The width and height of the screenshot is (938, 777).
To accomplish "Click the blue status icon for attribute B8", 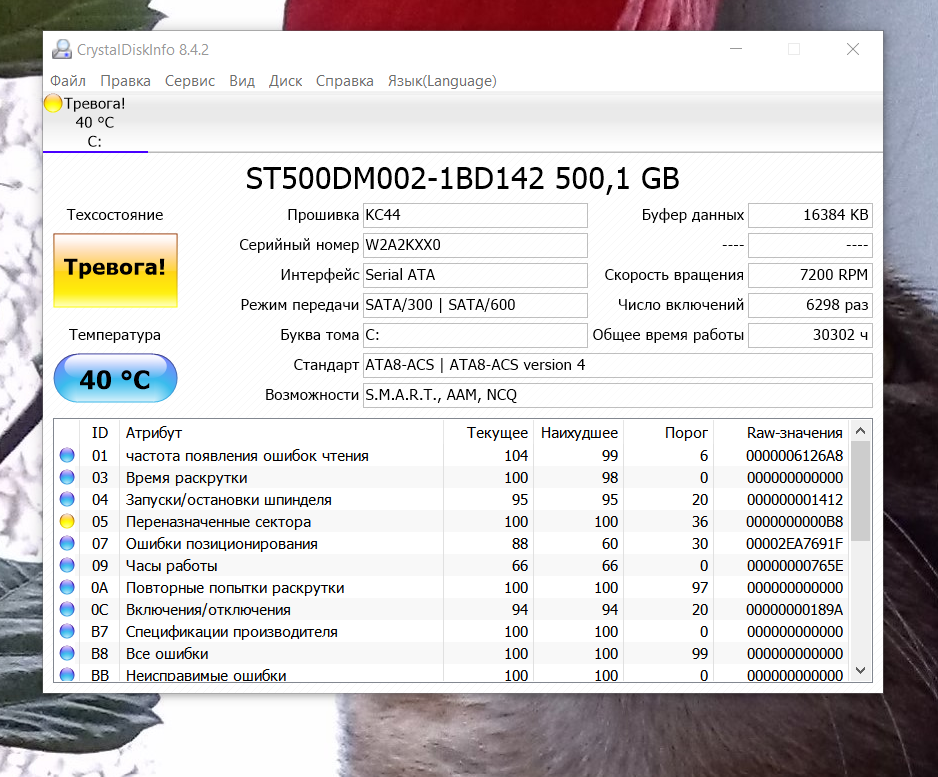I will (67, 654).
